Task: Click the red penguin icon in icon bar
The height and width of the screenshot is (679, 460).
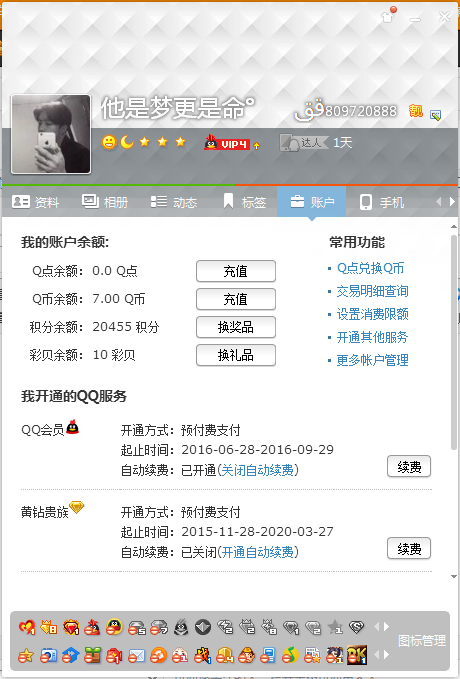Action: [x=92, y=627]
